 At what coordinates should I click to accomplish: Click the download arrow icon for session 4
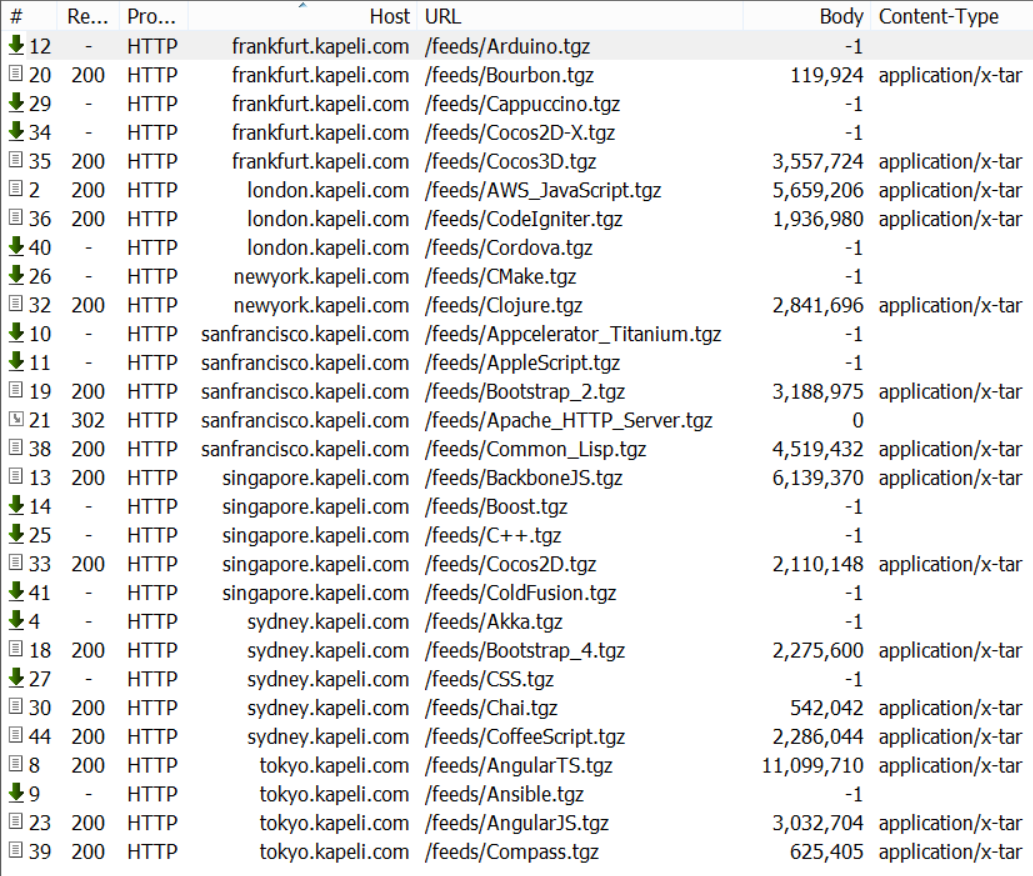point(16,620)
